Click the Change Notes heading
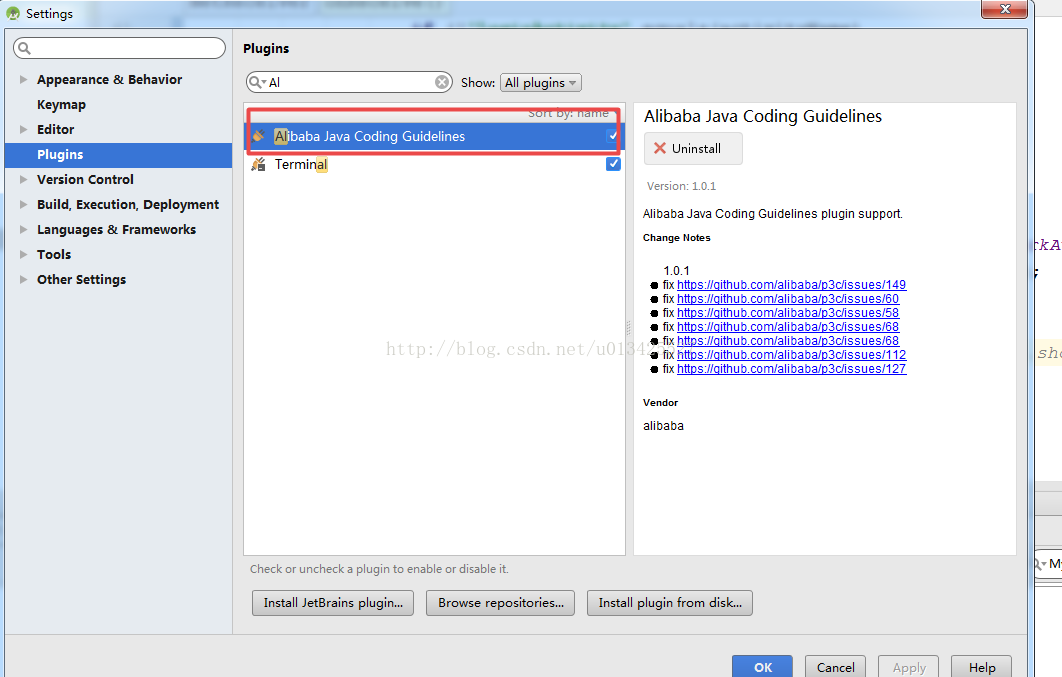The height and width of the screenshot is (677, 1062). pos(677,238)
